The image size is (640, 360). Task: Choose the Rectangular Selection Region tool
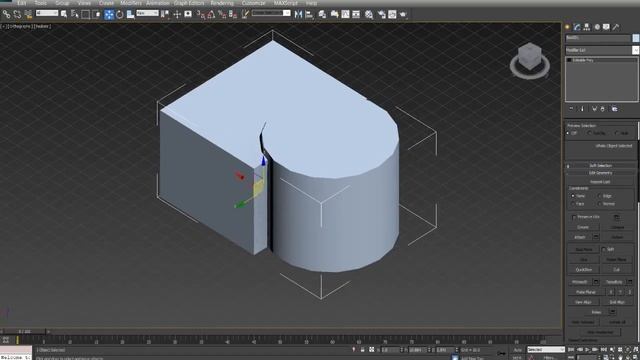(86, 14)
